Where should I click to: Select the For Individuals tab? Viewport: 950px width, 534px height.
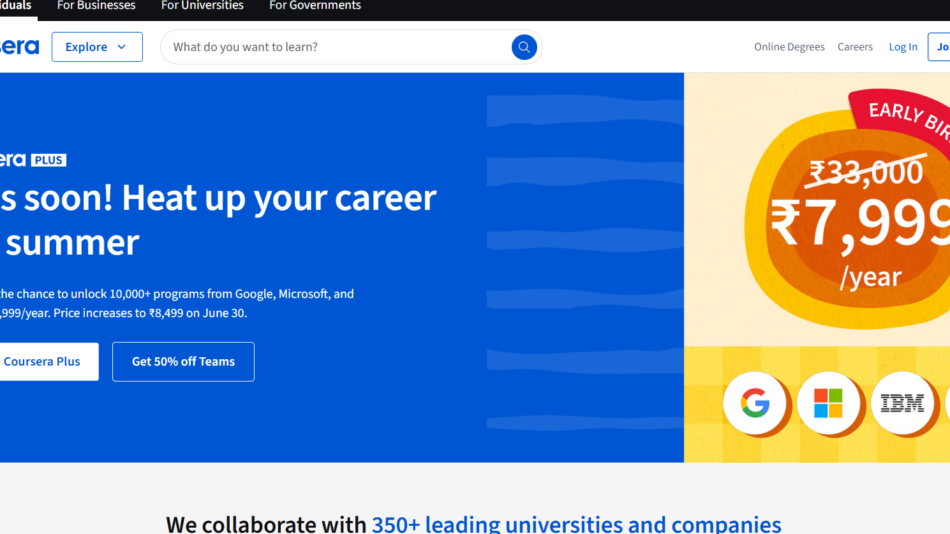tap(16, 6)
